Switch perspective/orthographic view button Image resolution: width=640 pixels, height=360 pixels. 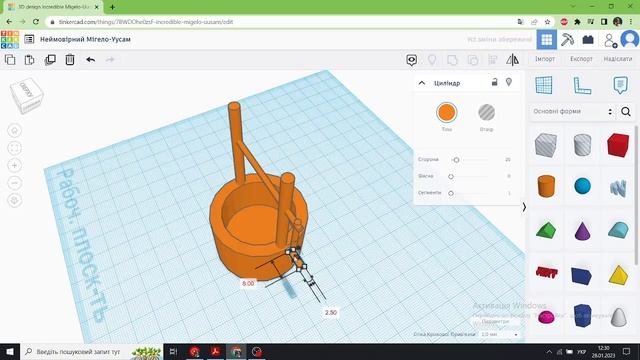[15, 200]
